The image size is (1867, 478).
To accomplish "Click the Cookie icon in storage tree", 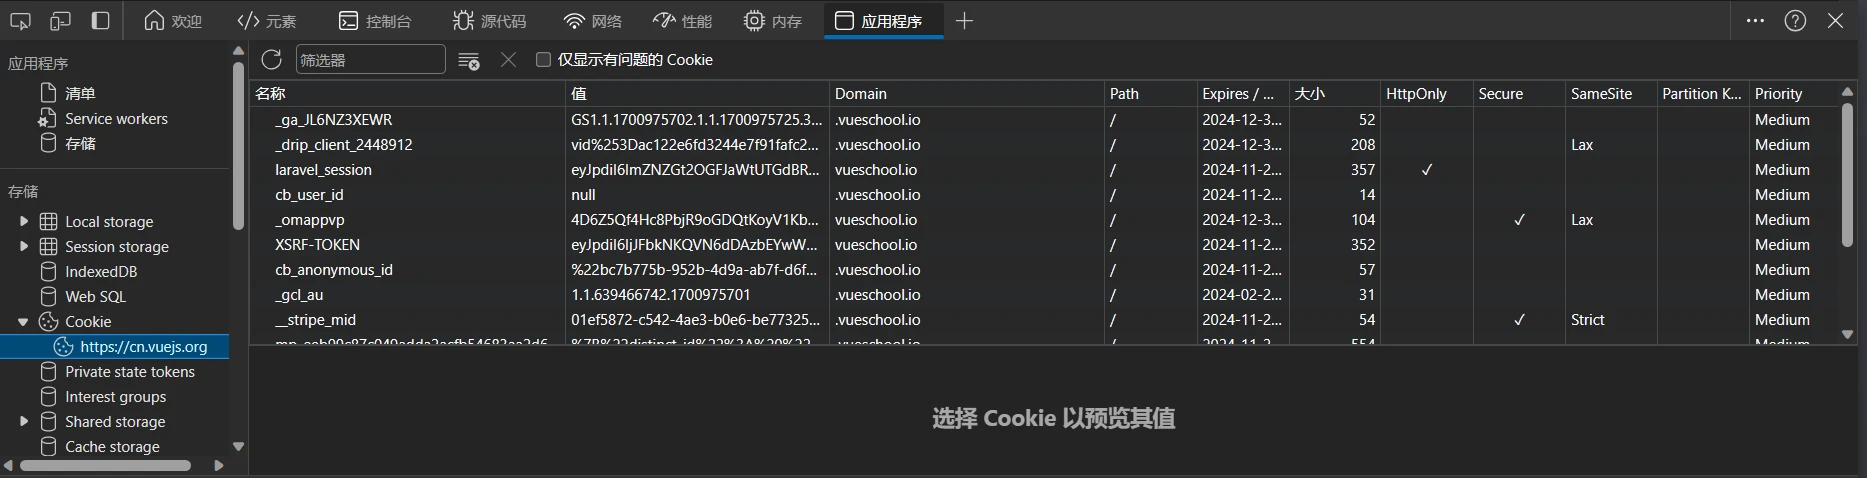I will (48, 322).
